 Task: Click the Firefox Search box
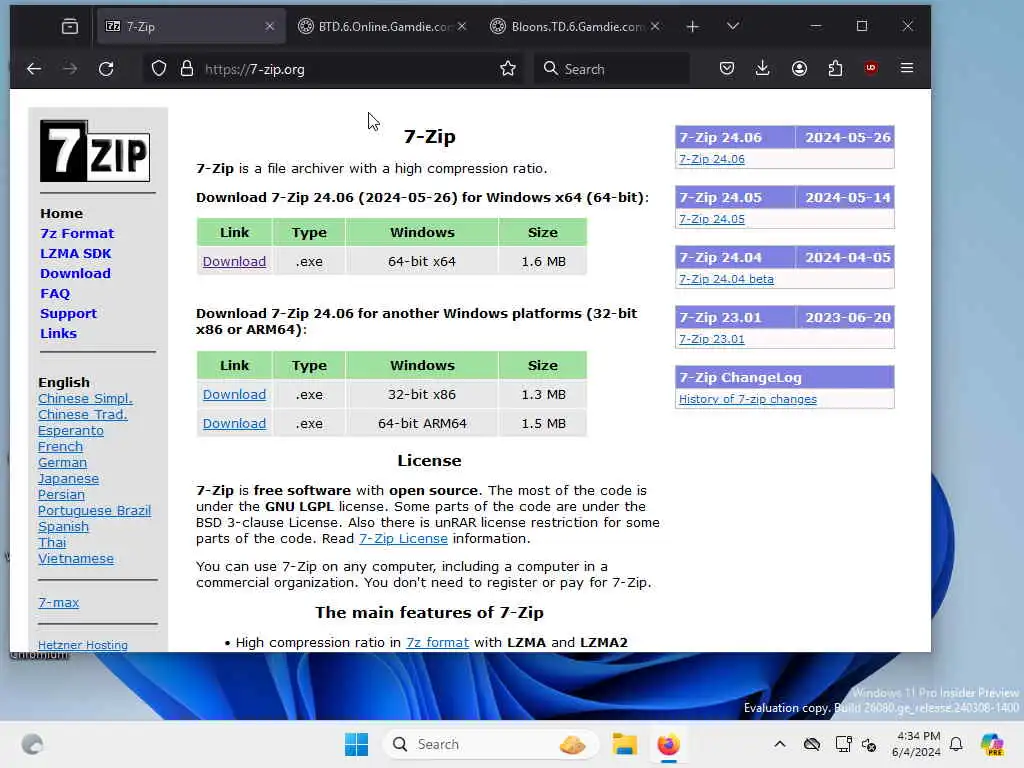[612, 69]
